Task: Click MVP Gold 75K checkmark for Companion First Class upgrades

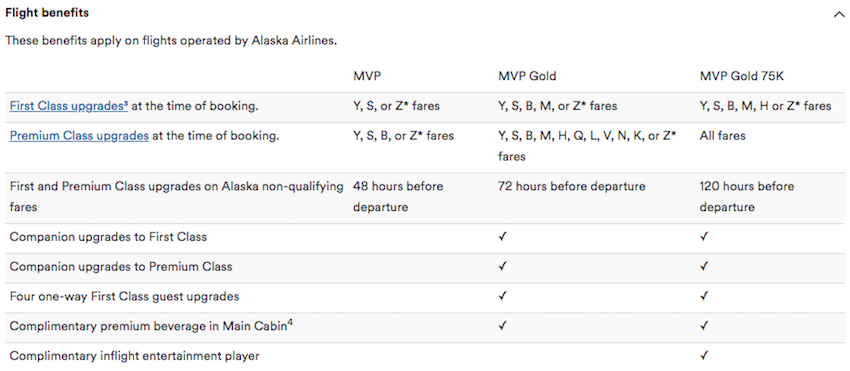Action: click(704, 237)
